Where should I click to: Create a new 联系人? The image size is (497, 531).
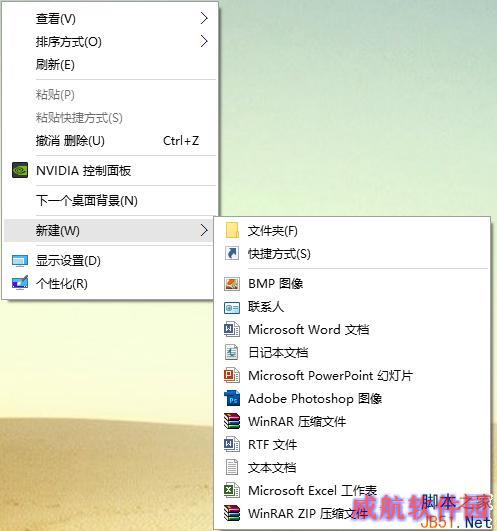[352, 307]
